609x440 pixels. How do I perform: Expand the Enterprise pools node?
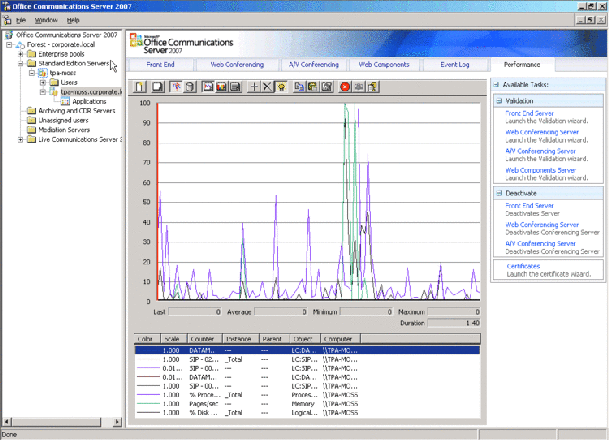pos(21,54)
